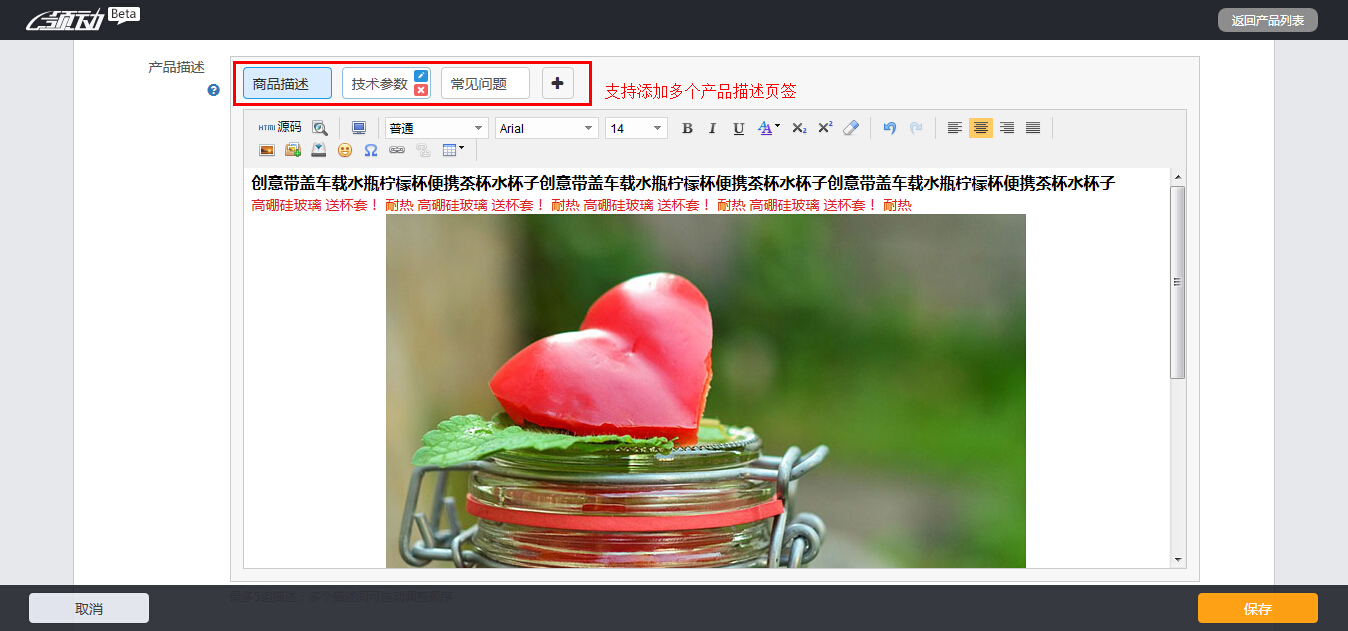Insert an emoticon via smiley icon

[345, 150]
